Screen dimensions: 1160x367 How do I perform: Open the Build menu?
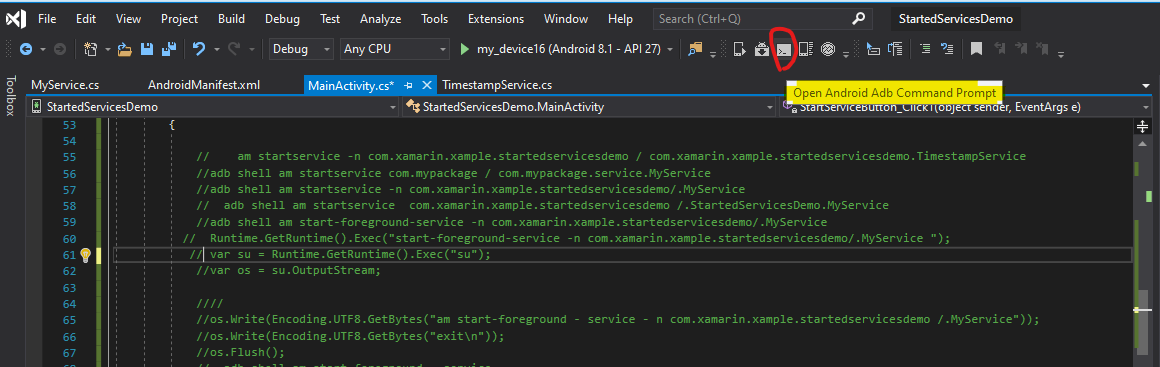point(232,19)
